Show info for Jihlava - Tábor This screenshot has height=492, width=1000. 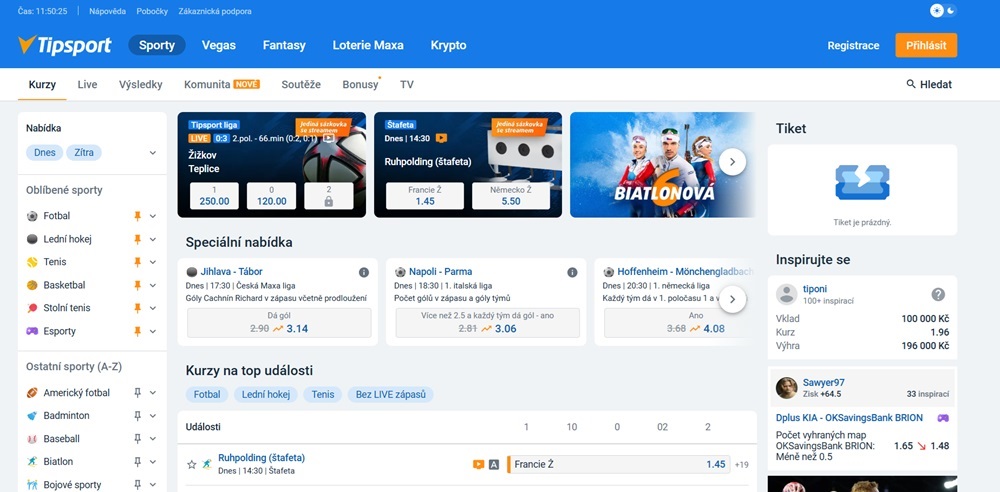click(364, 272)
